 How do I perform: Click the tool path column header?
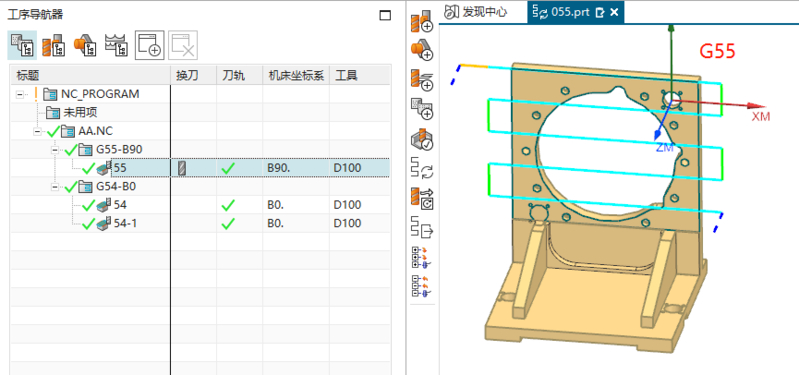coord(239,75)
